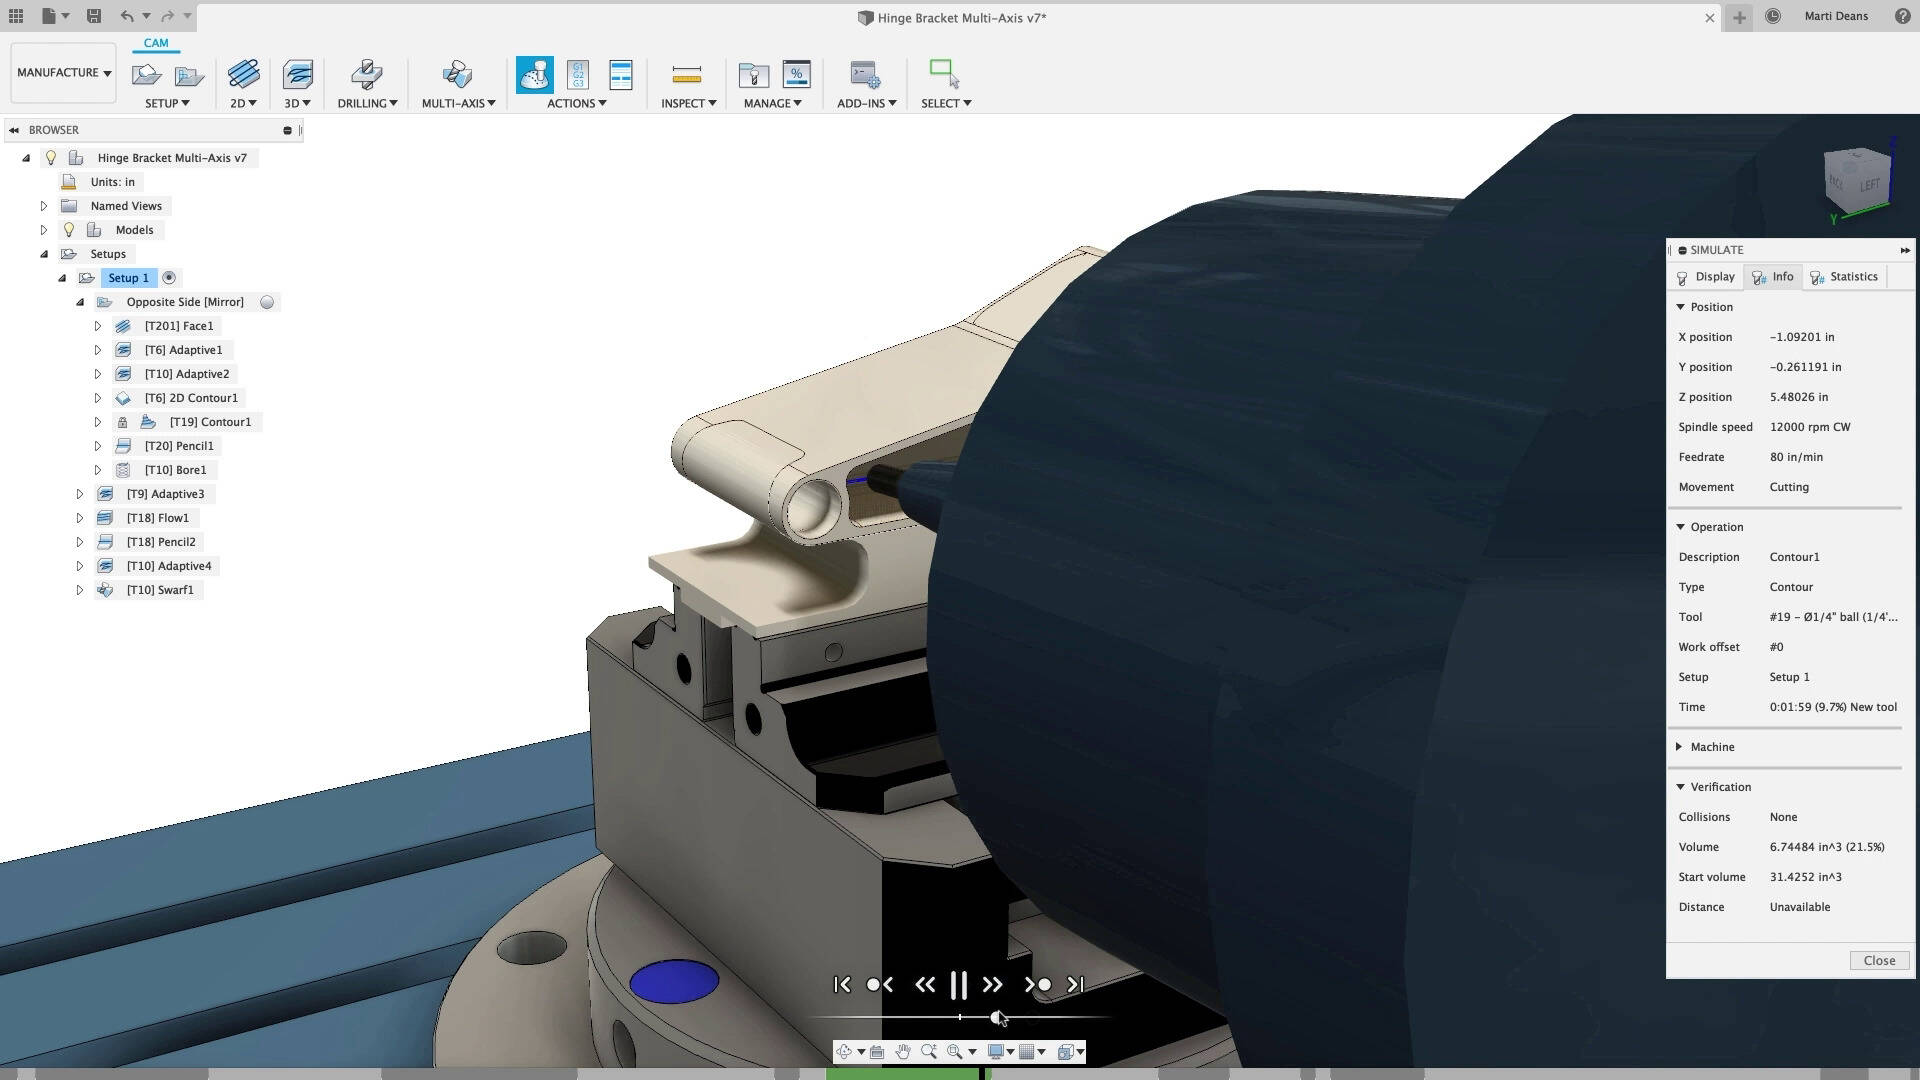This screenshot has width=1920, height=1080.
Task: Close the Simulate panel
Action: pos(1879,960)
